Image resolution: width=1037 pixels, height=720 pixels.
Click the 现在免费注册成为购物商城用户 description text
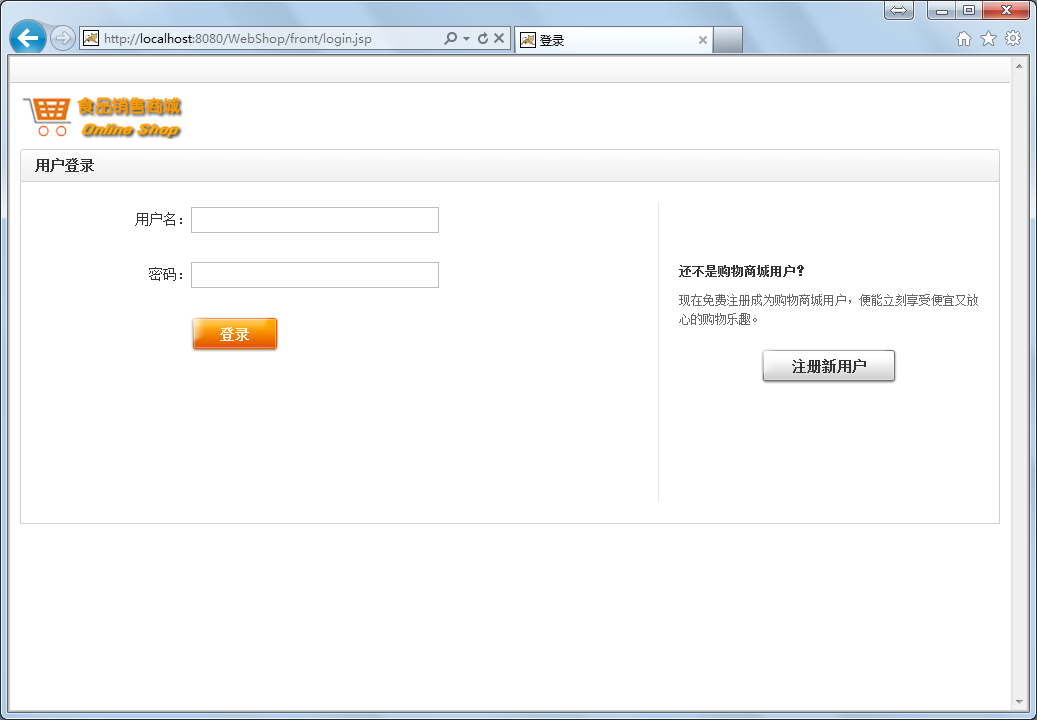tap(828, 309)
